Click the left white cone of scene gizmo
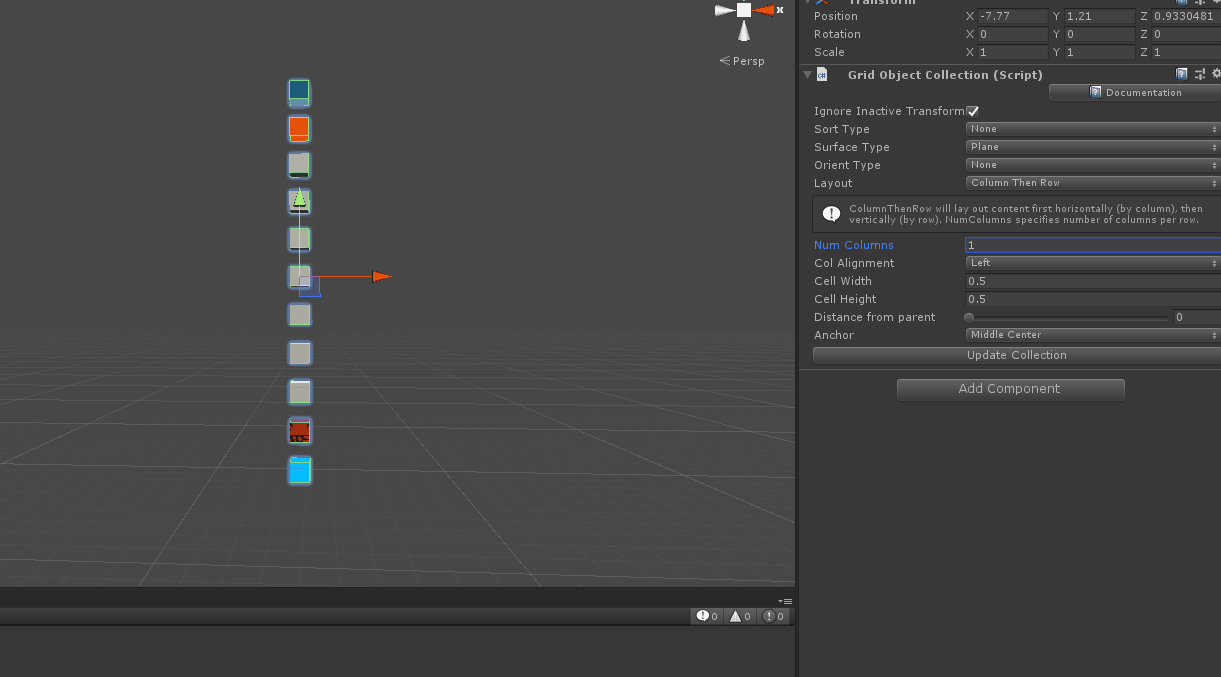Image resolution: width=1221 pixels, height=677 pixels. 725,10
